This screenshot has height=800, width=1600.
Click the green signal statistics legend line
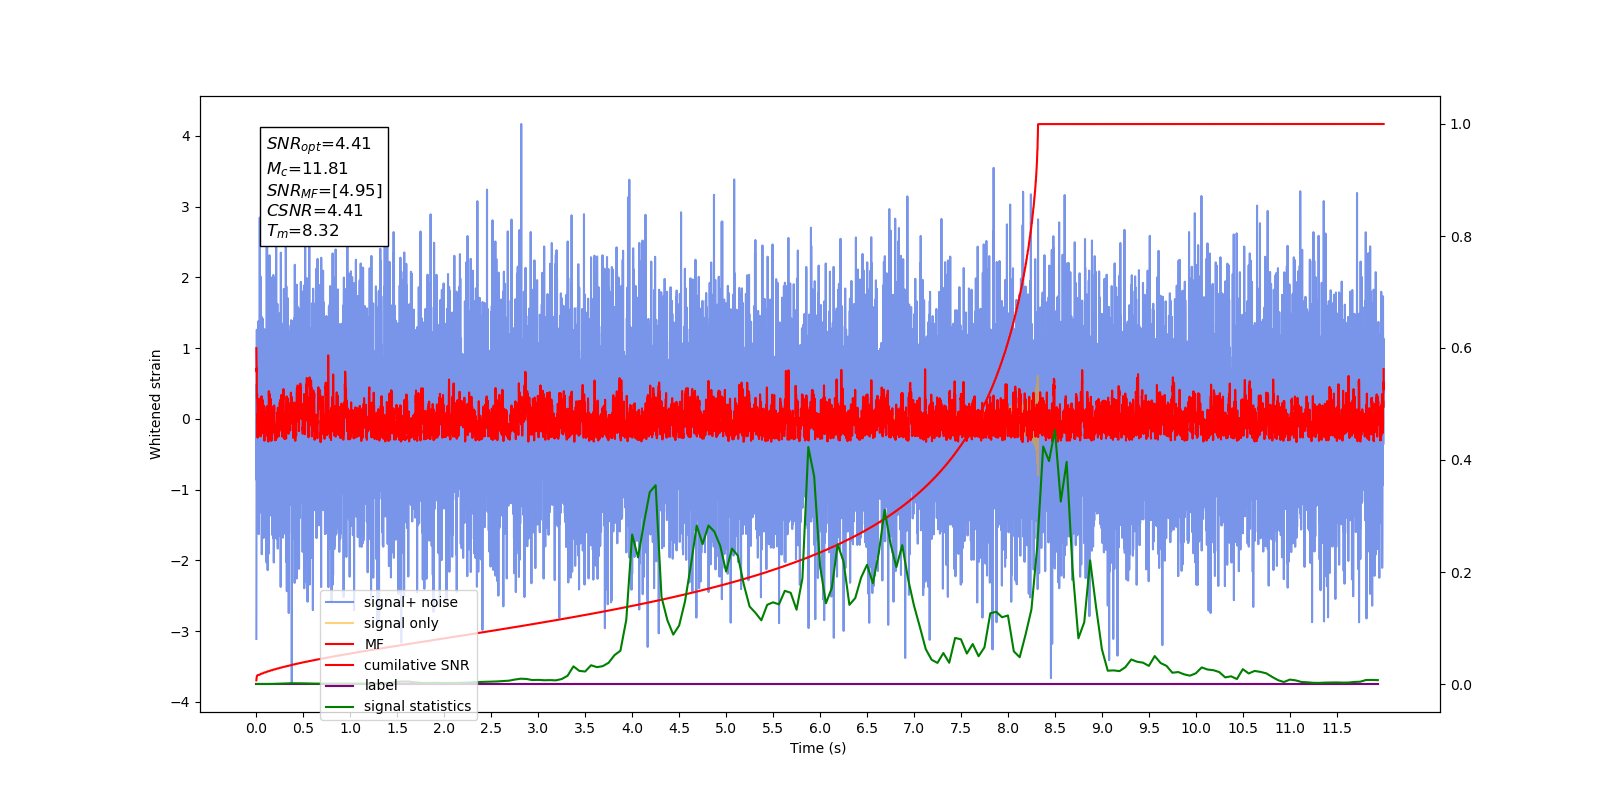(340, 706)
